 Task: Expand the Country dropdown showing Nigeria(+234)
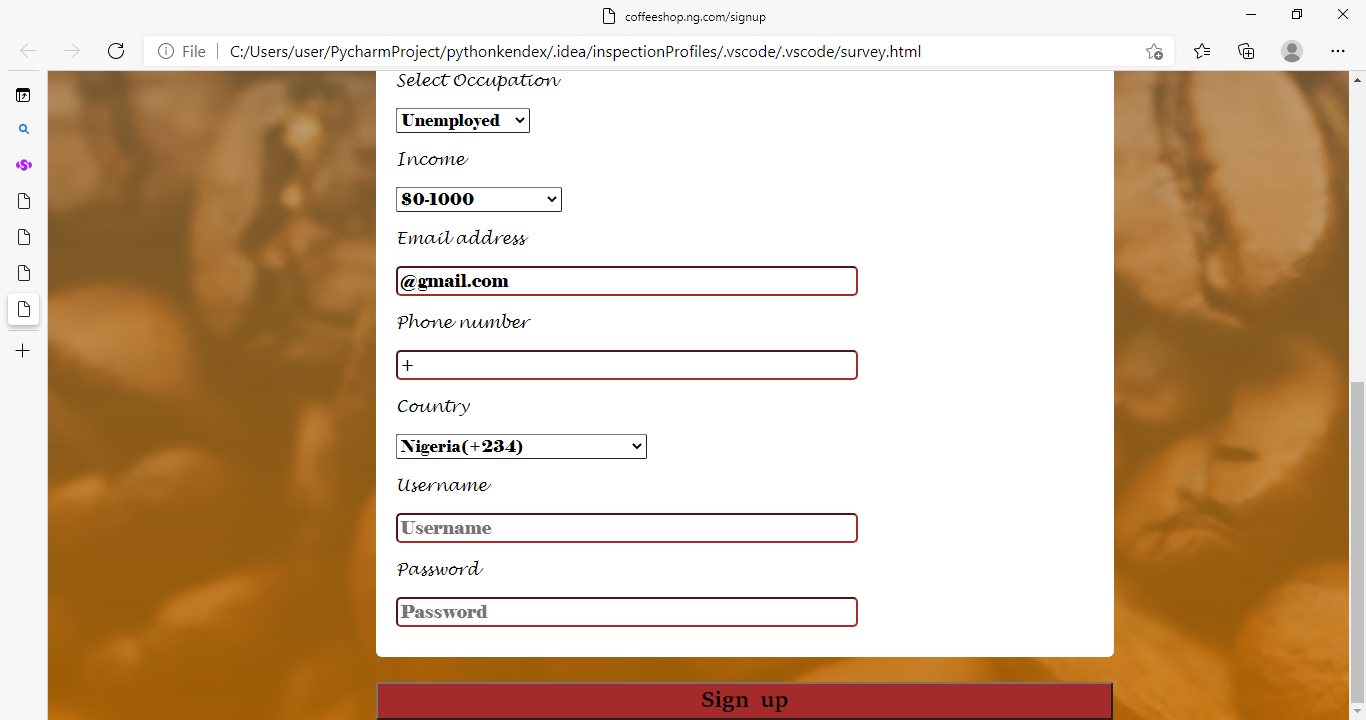click(x=521, y=447)
